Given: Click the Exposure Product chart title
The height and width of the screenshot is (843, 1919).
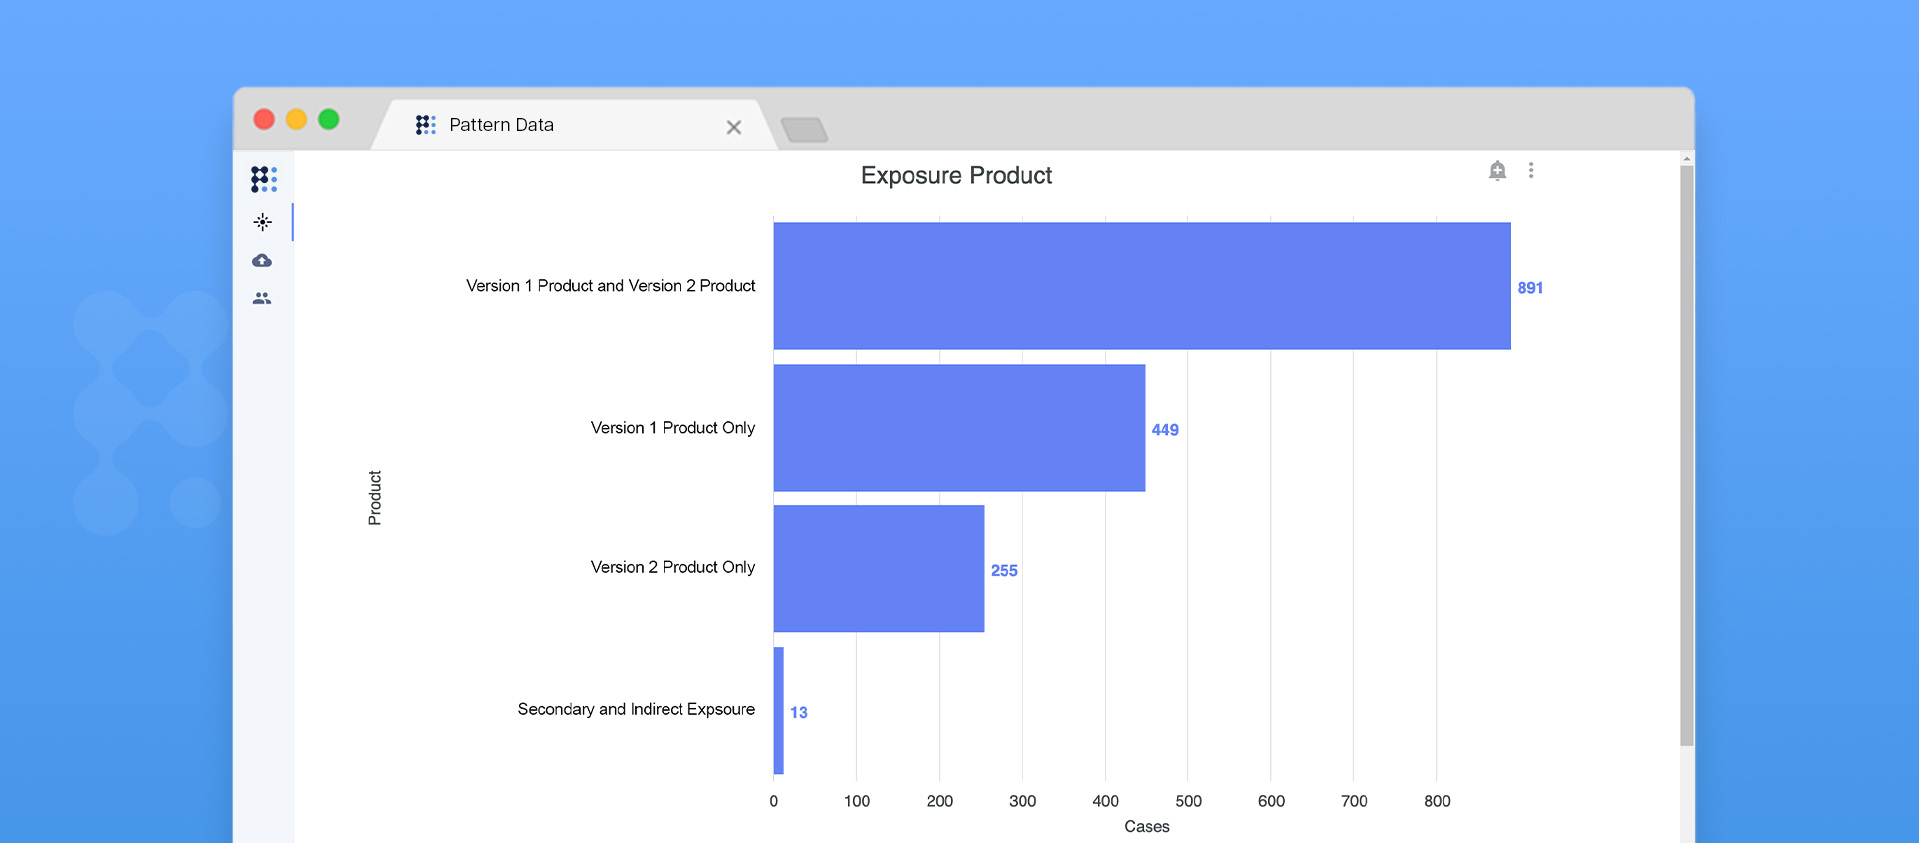Looking at the screenshot, I should (x=956, y=175).
